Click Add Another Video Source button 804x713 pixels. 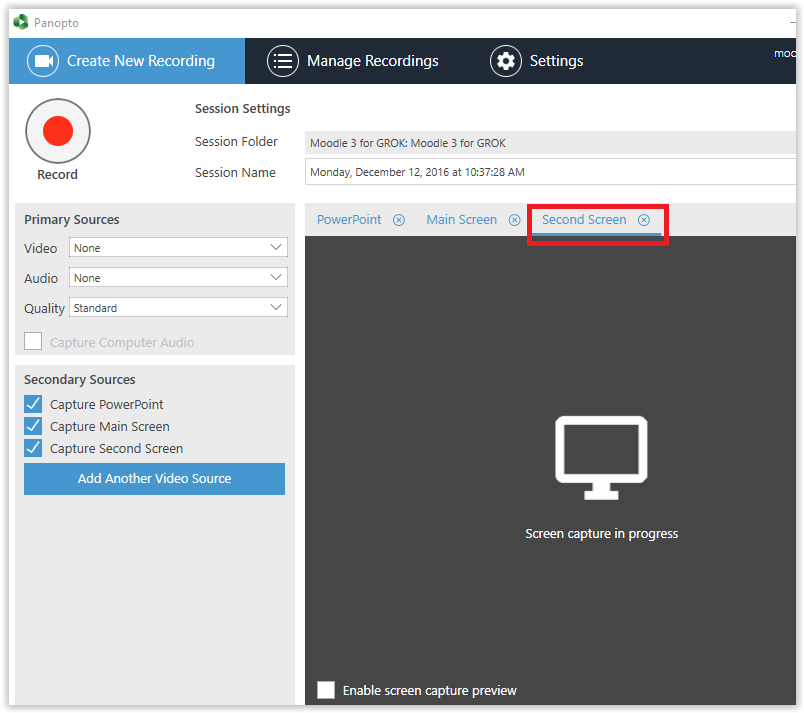point(154,479)
